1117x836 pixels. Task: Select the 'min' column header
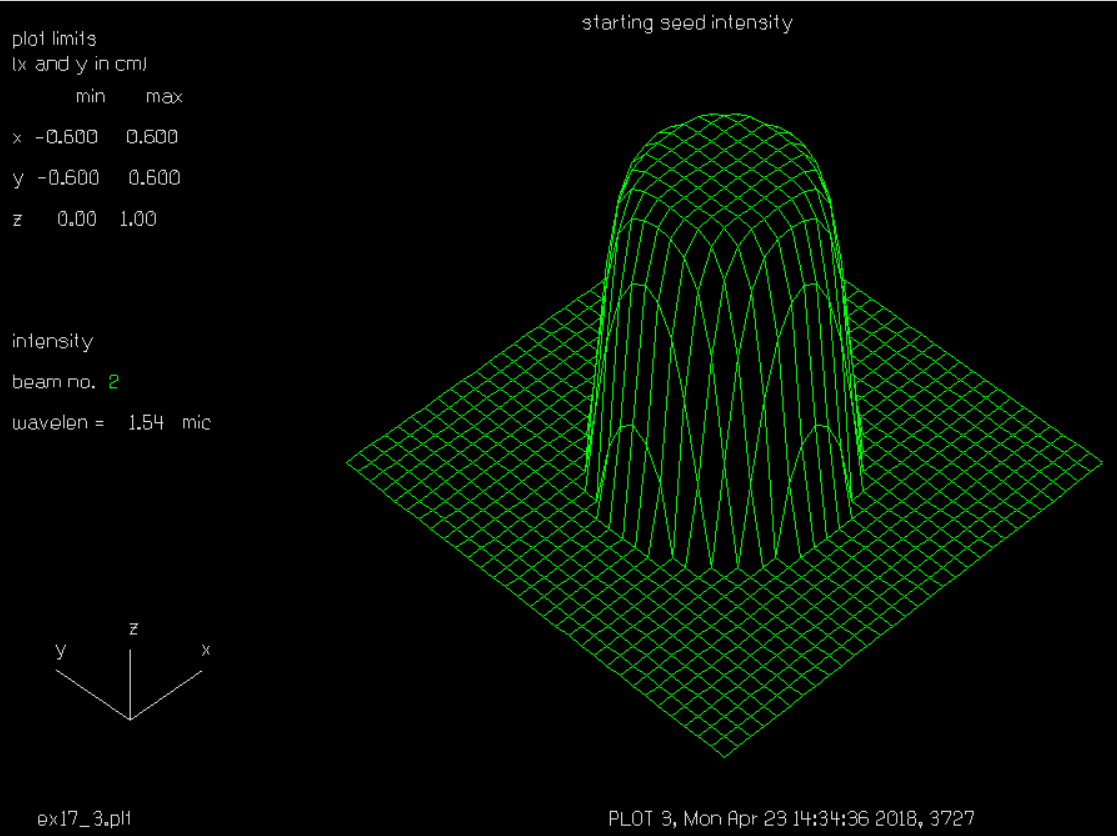(x=90, y=97)
